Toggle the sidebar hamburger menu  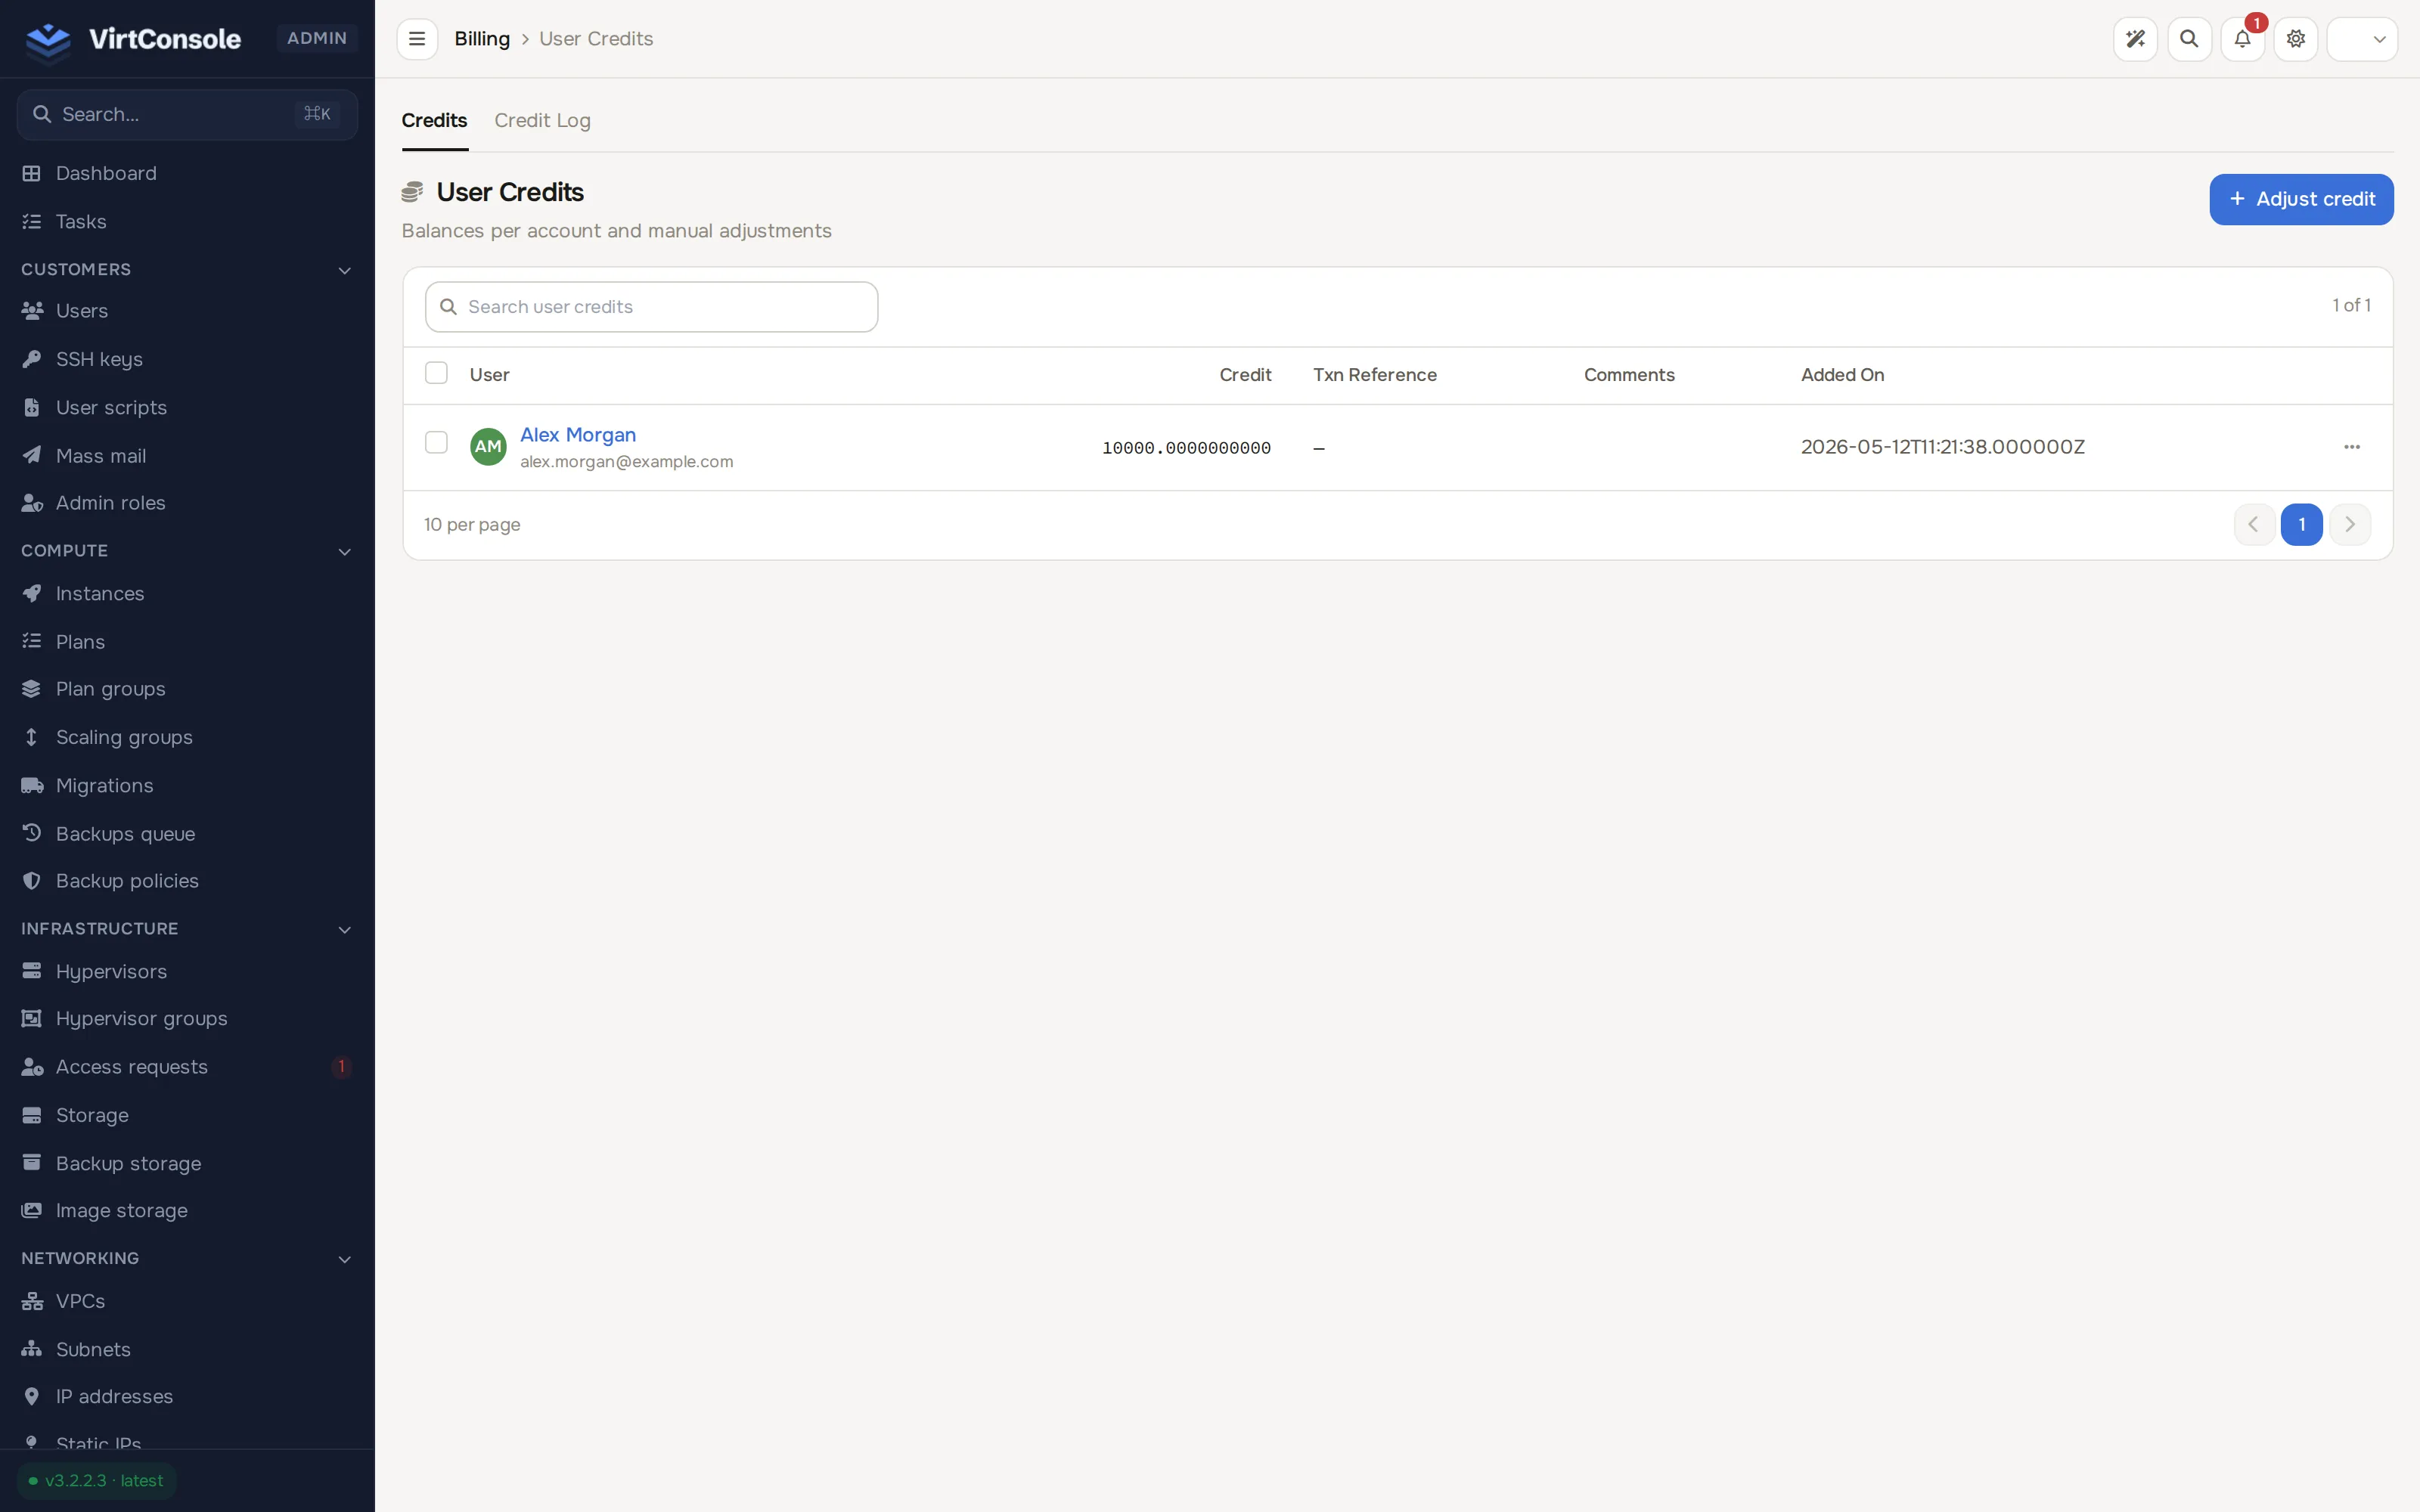point(417,39)
